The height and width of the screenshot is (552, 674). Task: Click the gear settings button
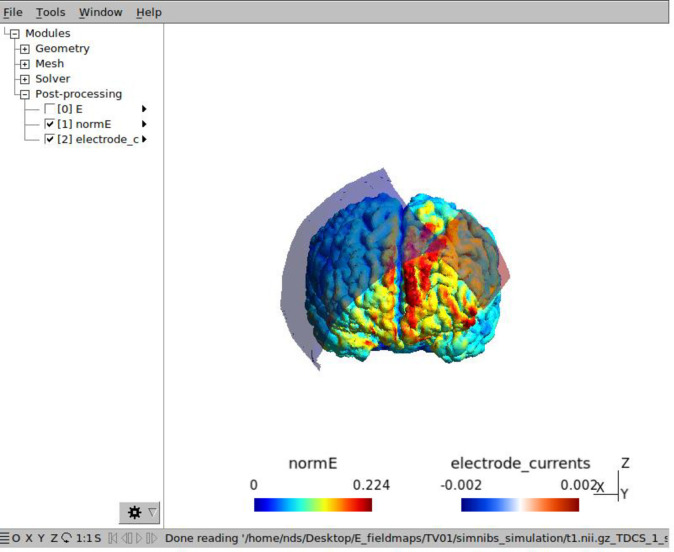pos(134,512)
